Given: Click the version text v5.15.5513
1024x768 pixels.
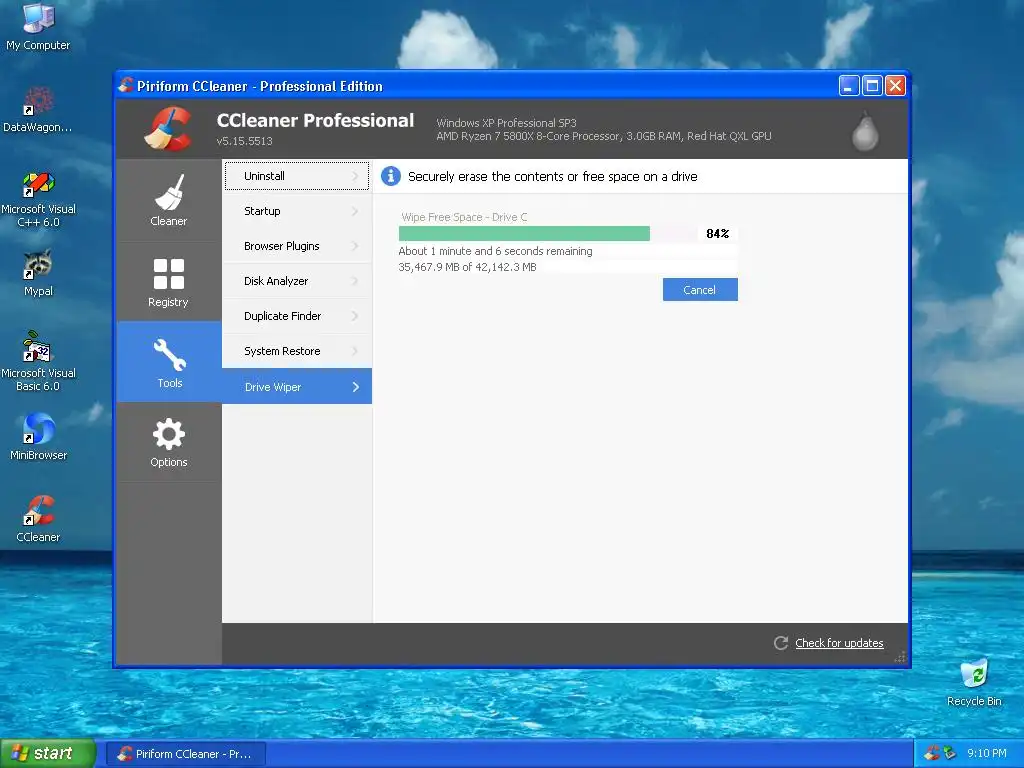Looking at the screenshot, I should 244,141.
